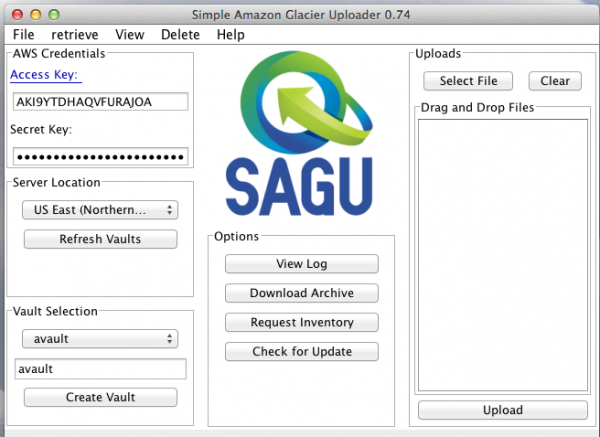Image resolution: width=600 pixels, height=437 pixels.
Task: Open the Help menu
Action: 230,34
